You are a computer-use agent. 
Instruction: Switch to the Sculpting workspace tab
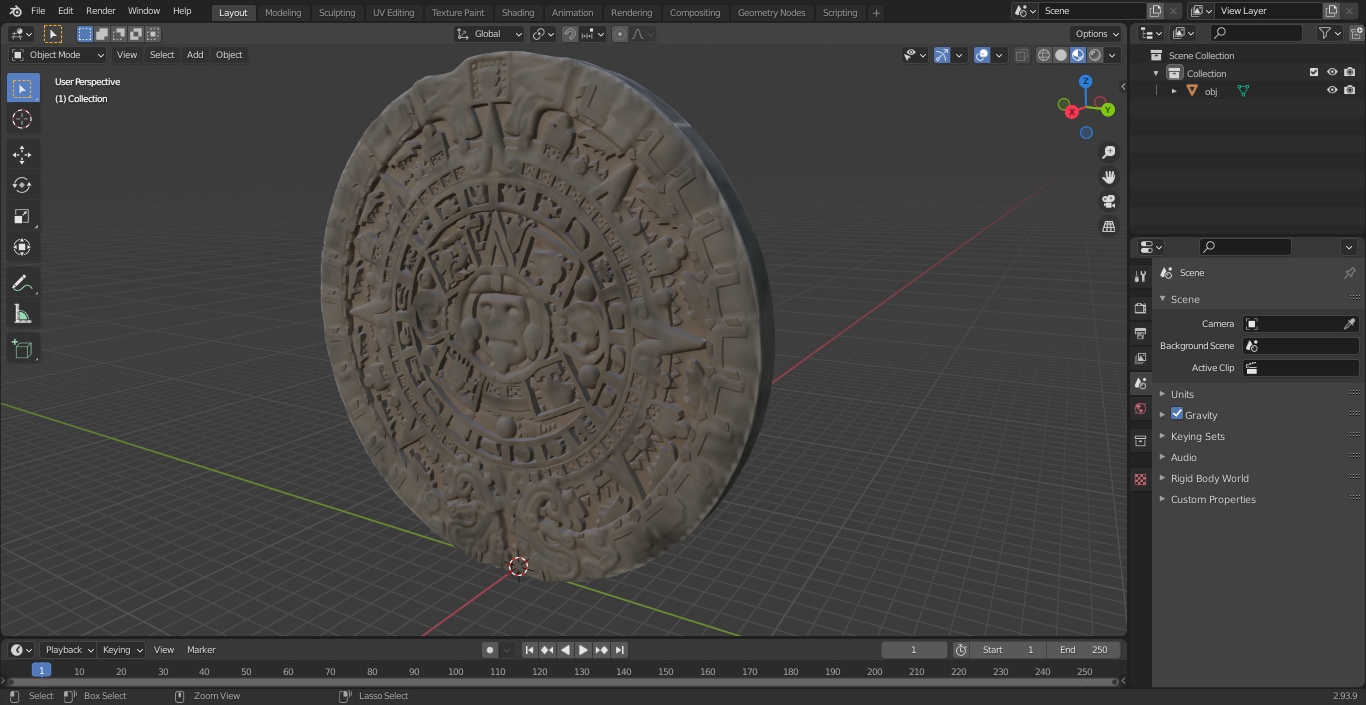coord(337,13)
